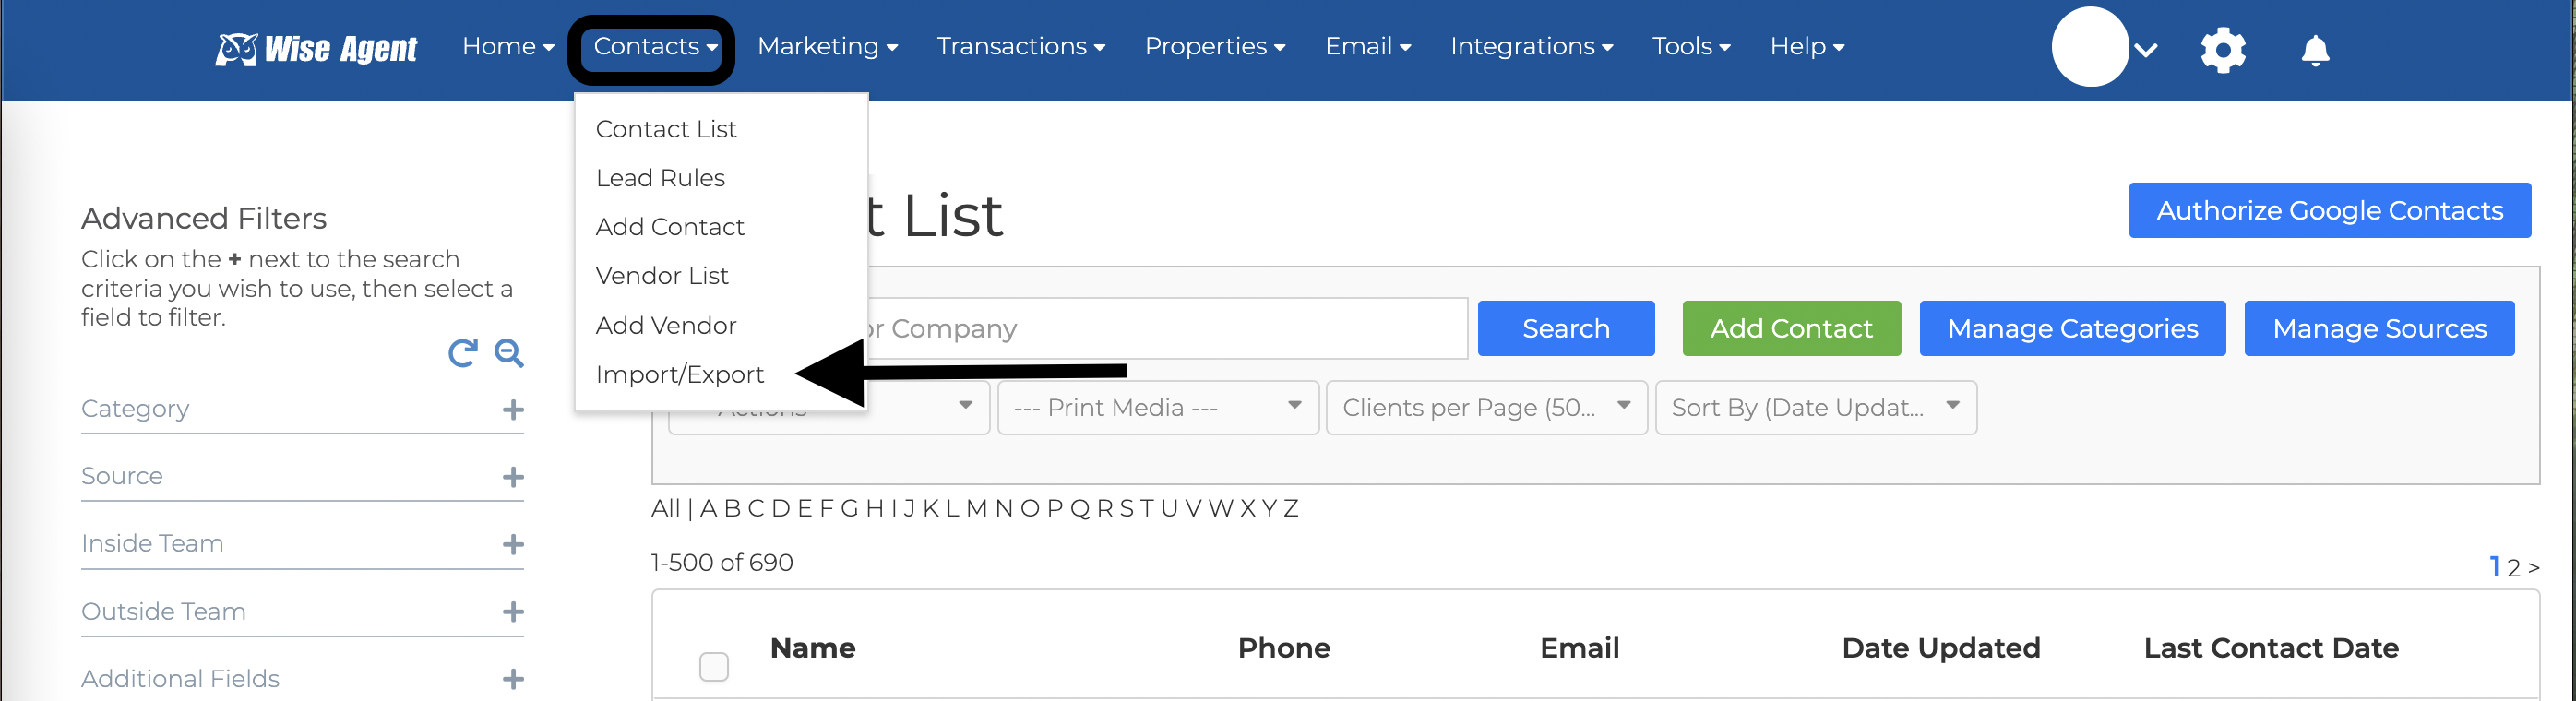The width and height of the screenshot is (2576, 701).
Task: Click the plus beside Outside Team
Action: tap(513, 612)
